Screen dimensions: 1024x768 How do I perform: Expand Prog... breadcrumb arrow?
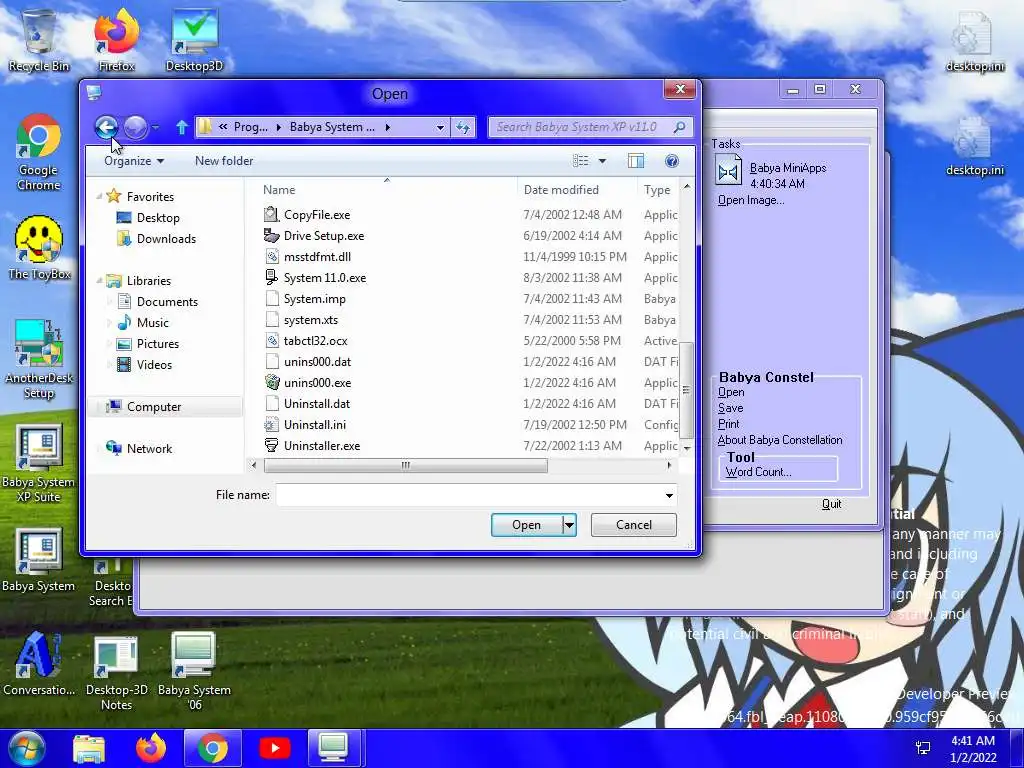click(279, 127)
